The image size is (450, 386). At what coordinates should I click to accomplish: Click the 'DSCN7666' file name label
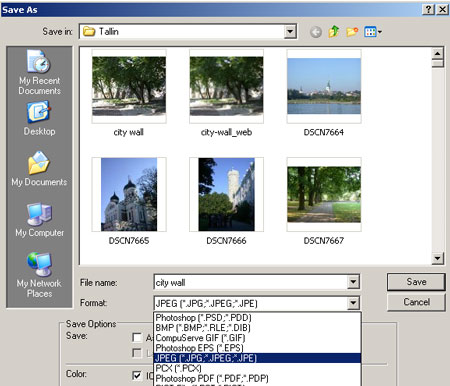(x=226, y=241)
